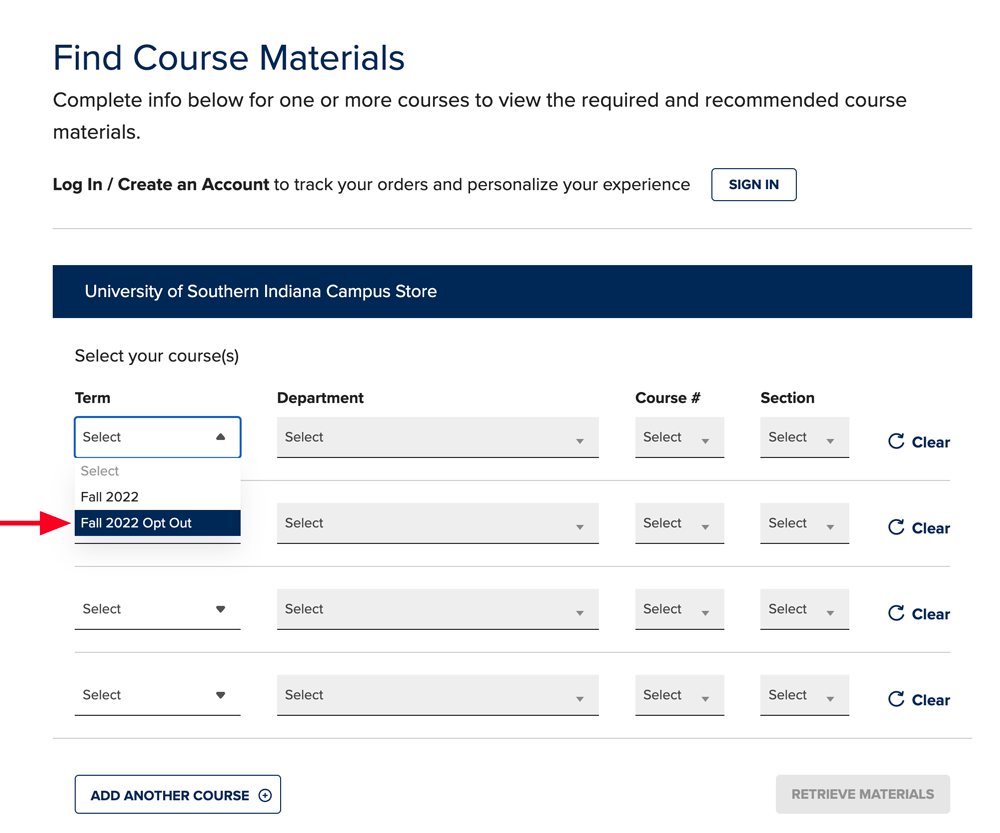Screen dimensions: 1000x833
Task: Select the greyed 'Select' placeholder option in term list
Action: 158,471
